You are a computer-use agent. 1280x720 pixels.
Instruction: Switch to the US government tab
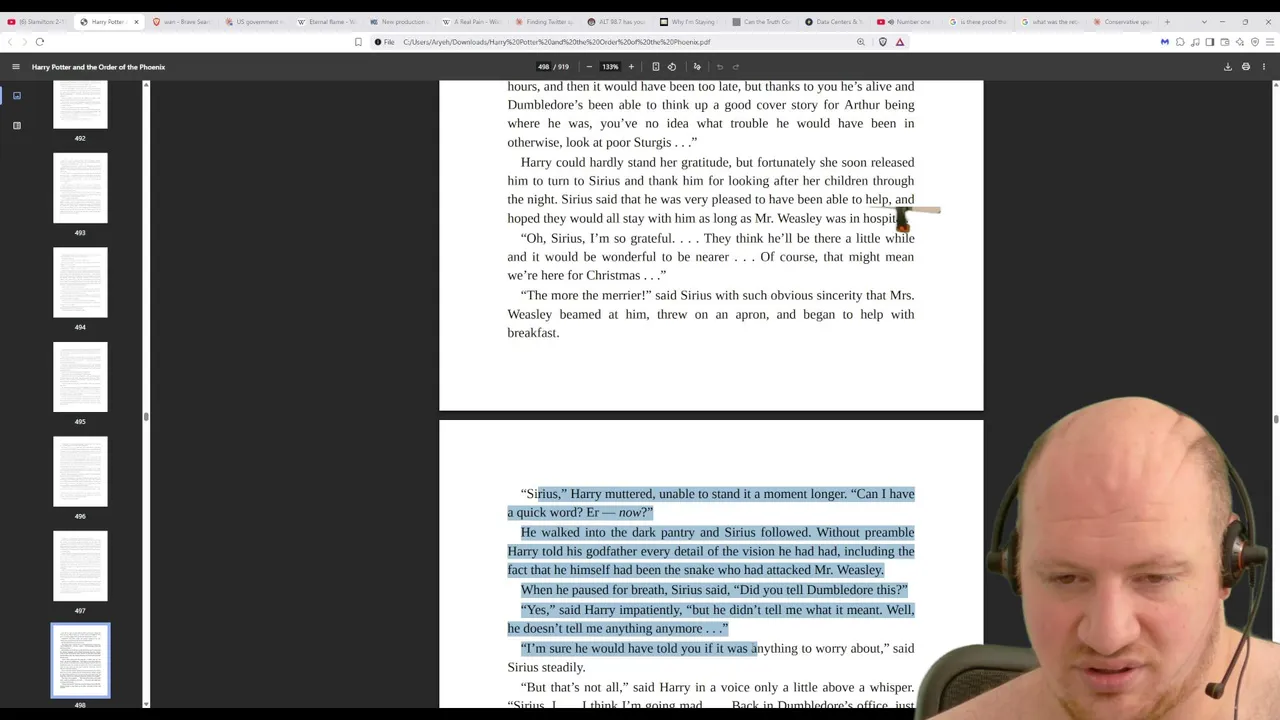coord(255,21)
